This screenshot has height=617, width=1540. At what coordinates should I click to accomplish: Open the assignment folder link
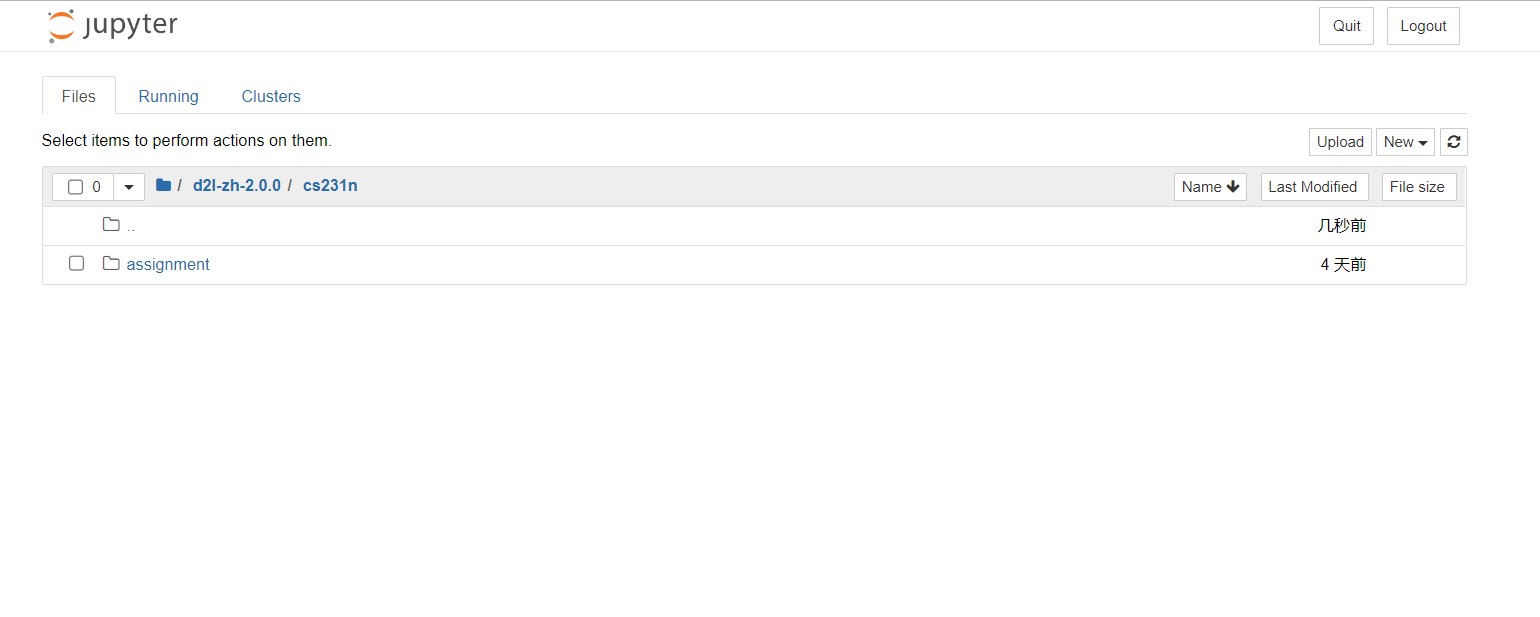(168, 264)
